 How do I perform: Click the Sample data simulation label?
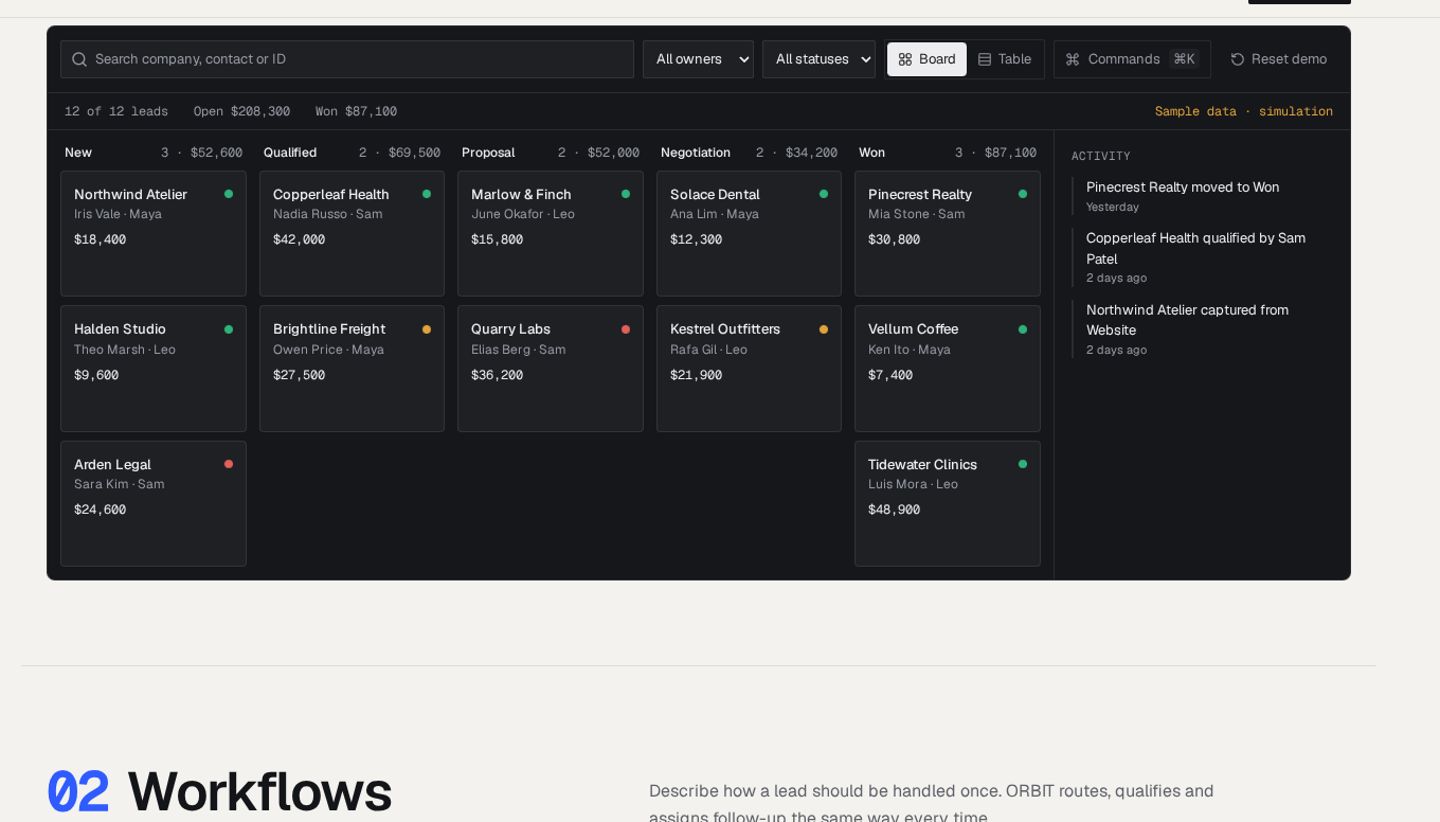pos(1244,111)
